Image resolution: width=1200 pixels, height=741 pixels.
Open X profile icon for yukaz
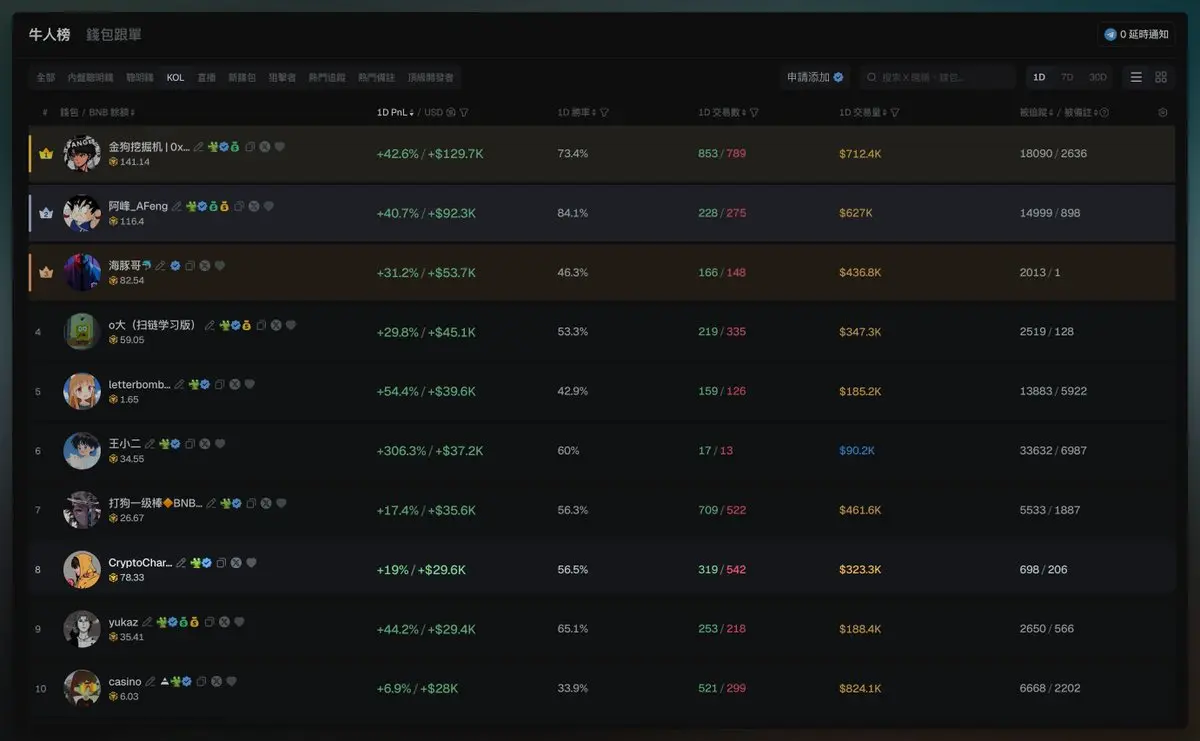click(x=224, y=622)
